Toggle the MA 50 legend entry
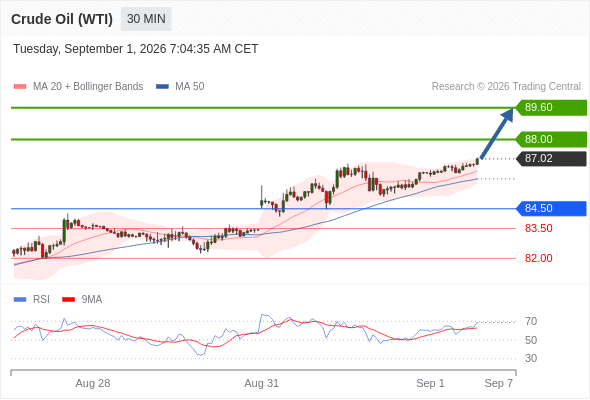590x400 pixels. point(180,87)
